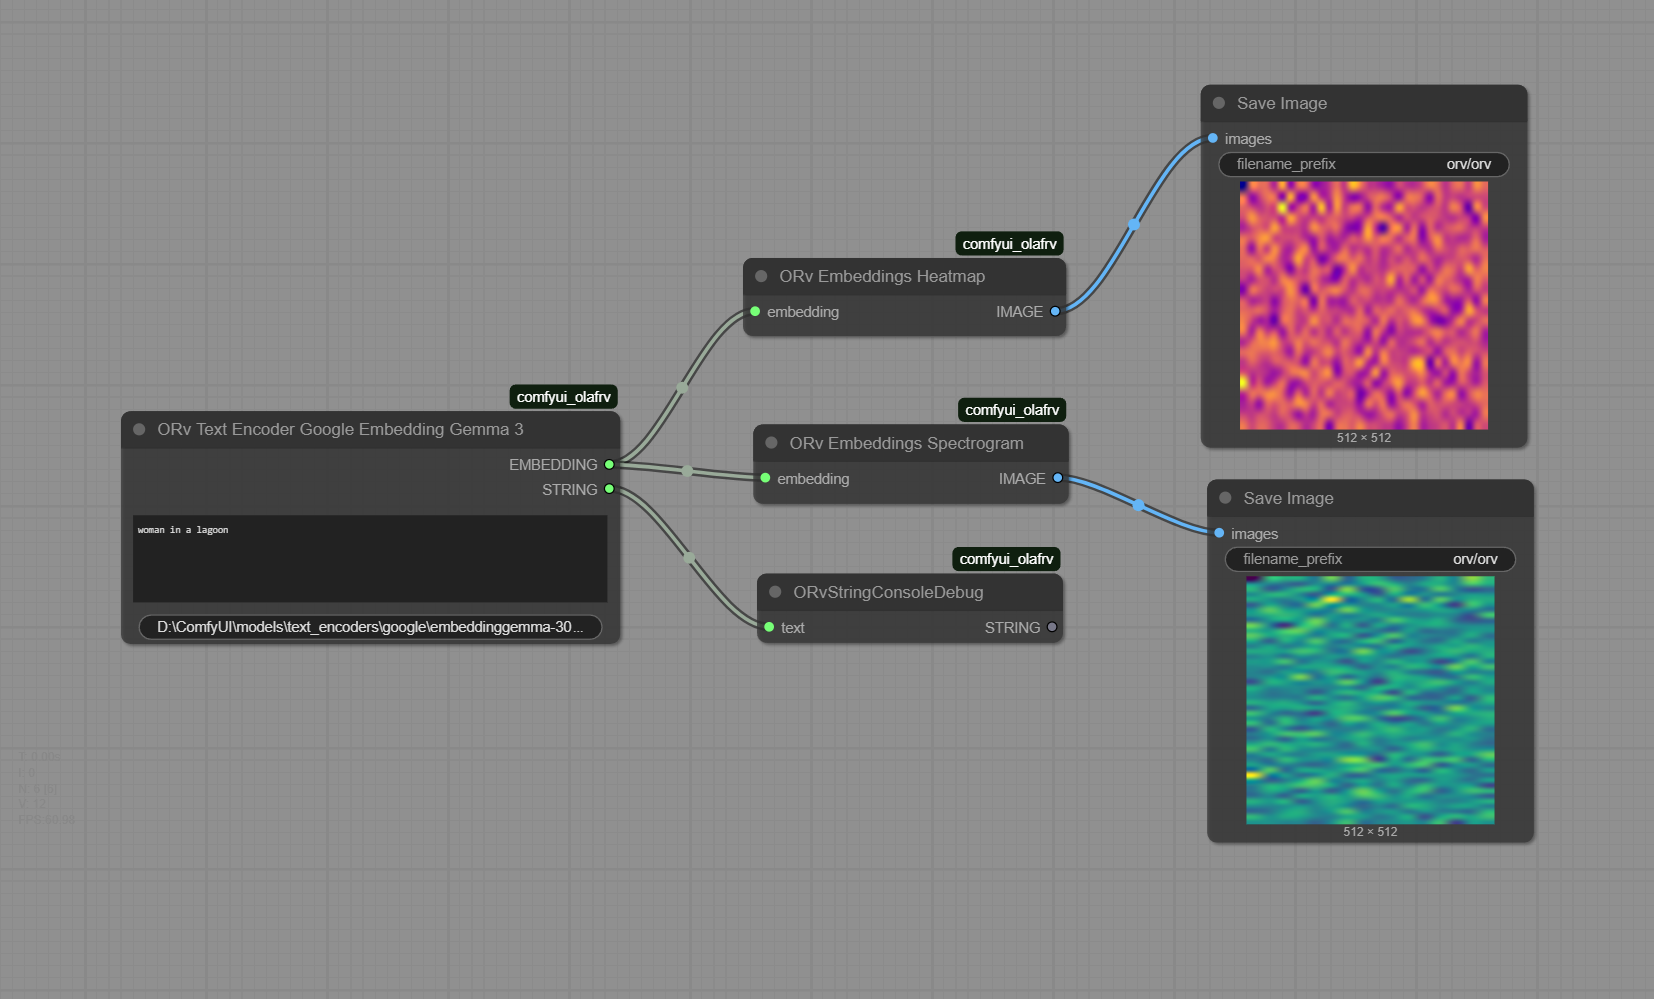Click the comfyui_olafrv badge above Text Encoder node
The width and height of the screenshot is (1654, 999).
click(x=564, y=397)
